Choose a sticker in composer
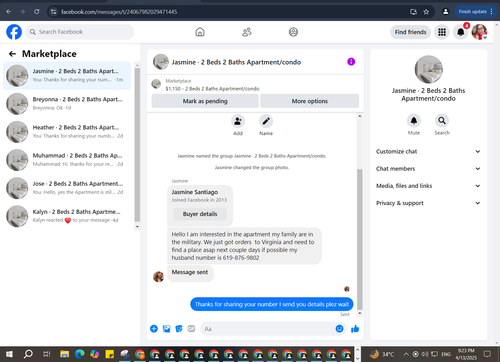The height and width of the screenshot is (362, 500). (x=179, y=329)
